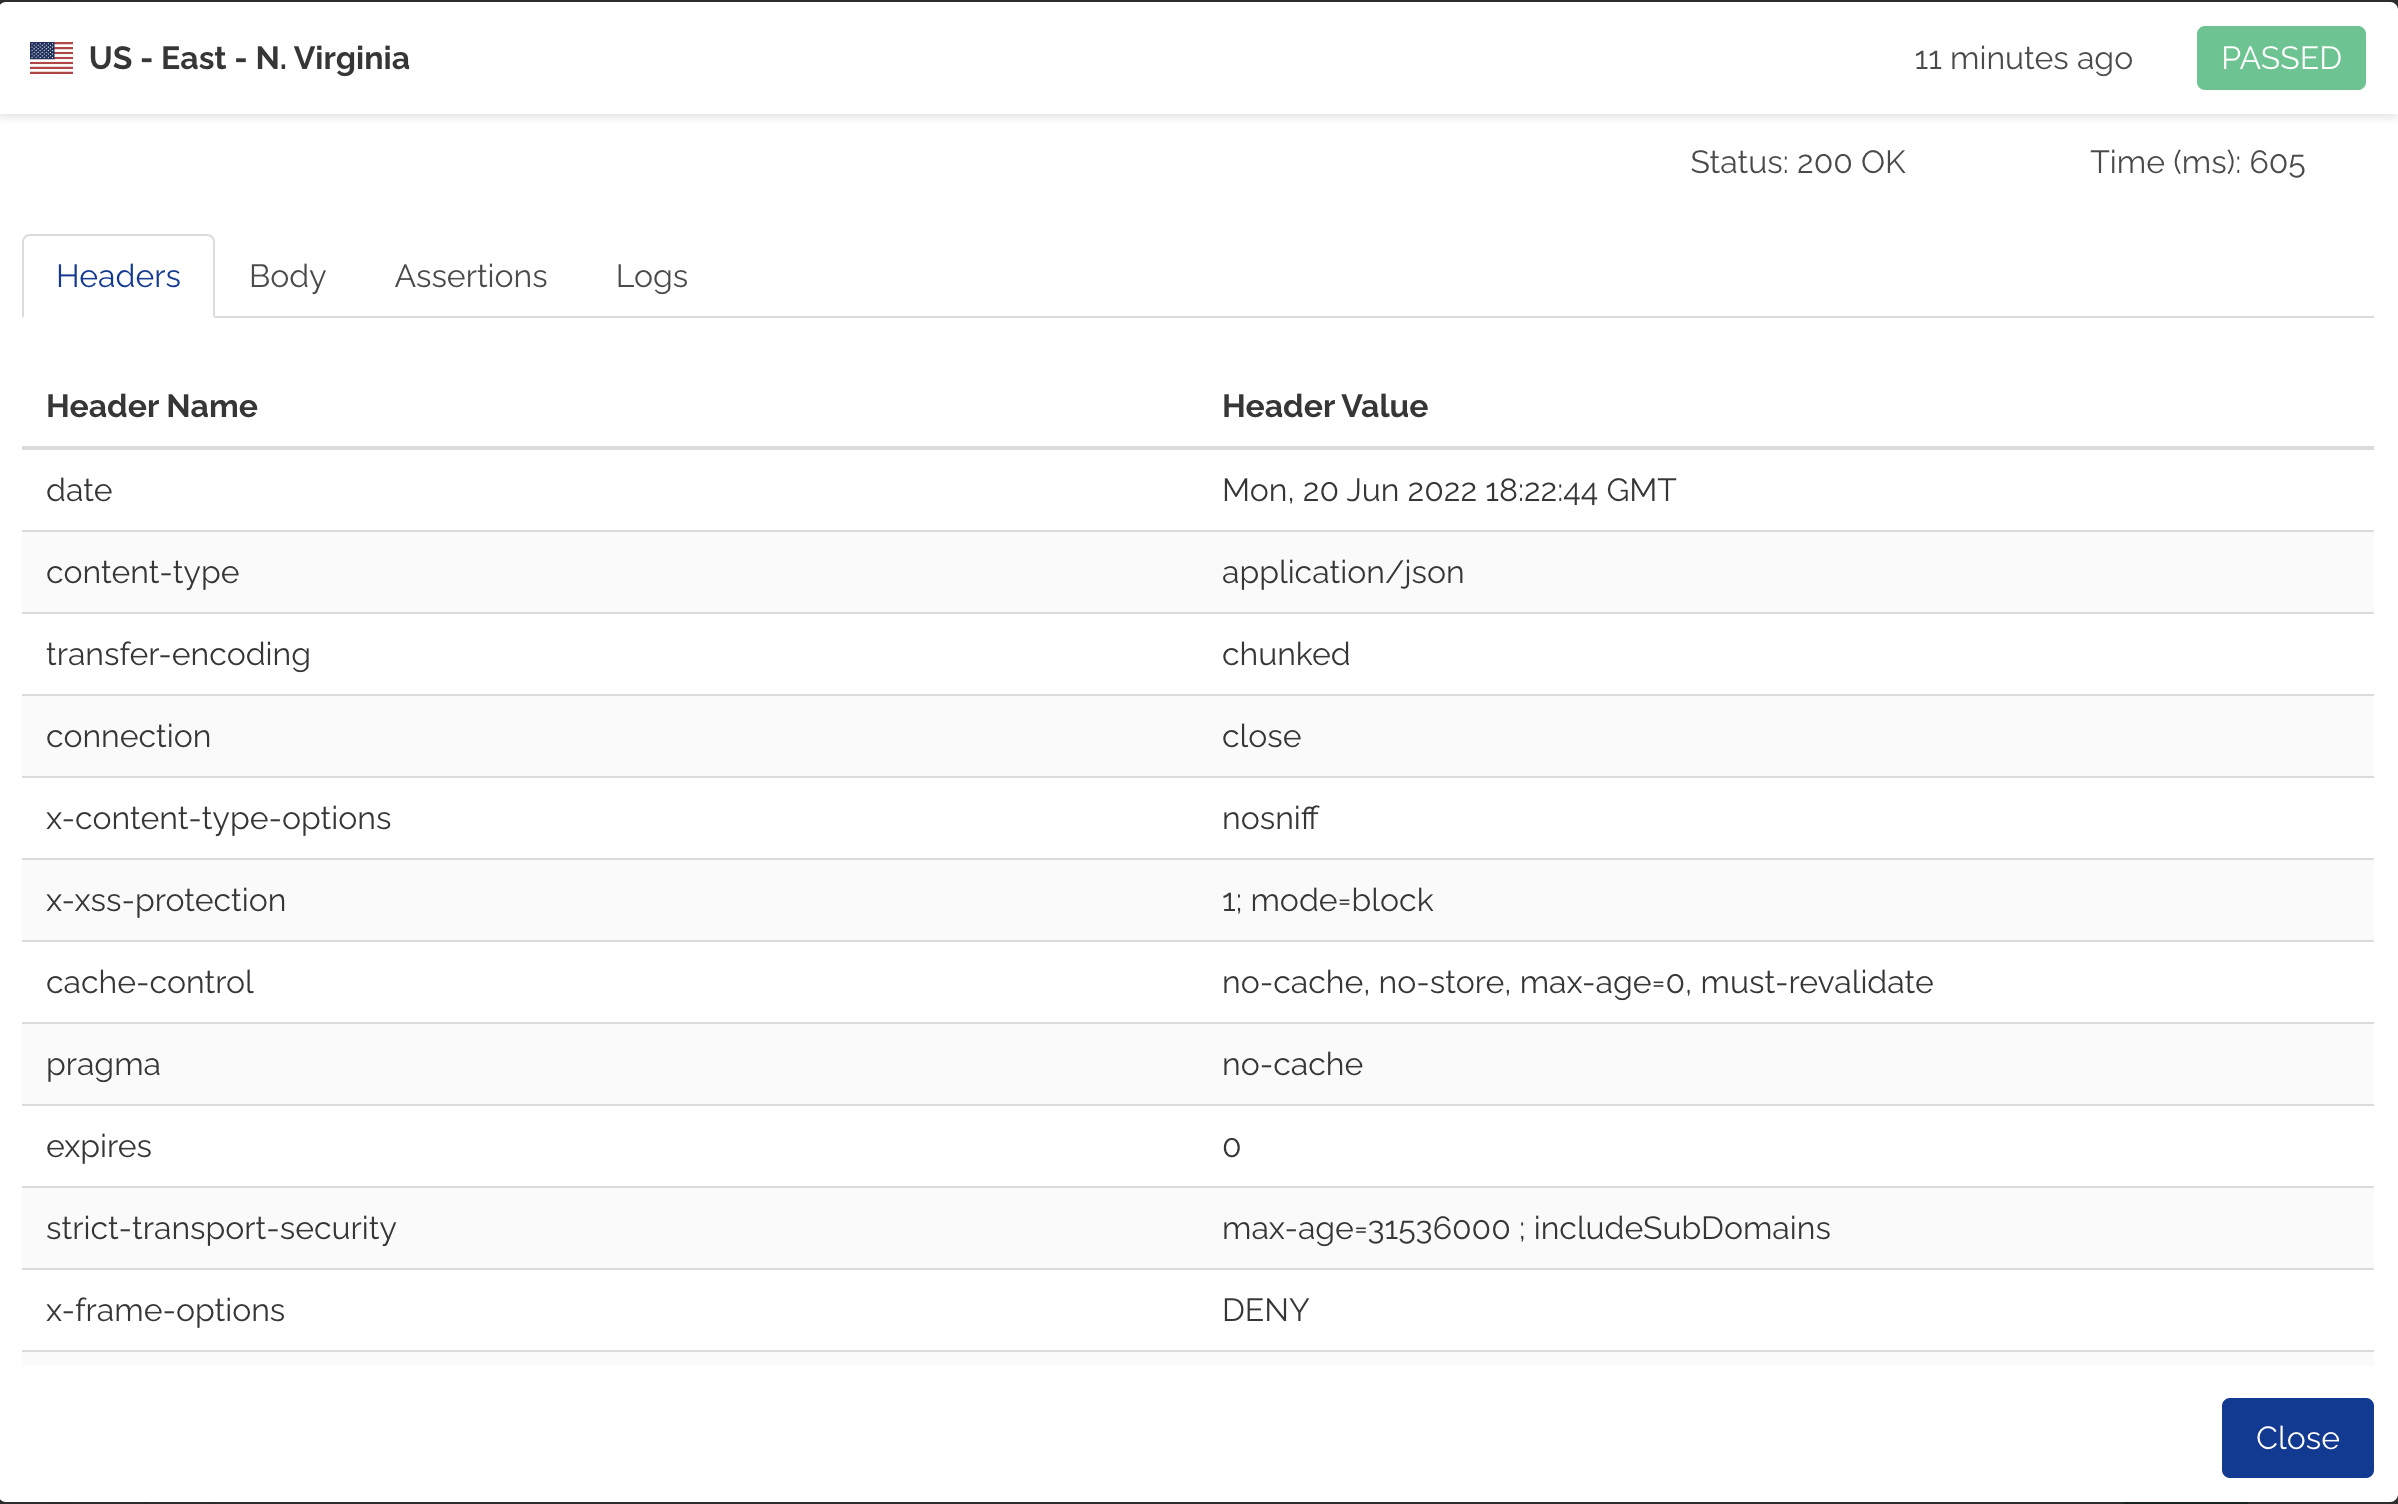
Task: Switch to the Body tab
Action: click(x=287, y=275)
